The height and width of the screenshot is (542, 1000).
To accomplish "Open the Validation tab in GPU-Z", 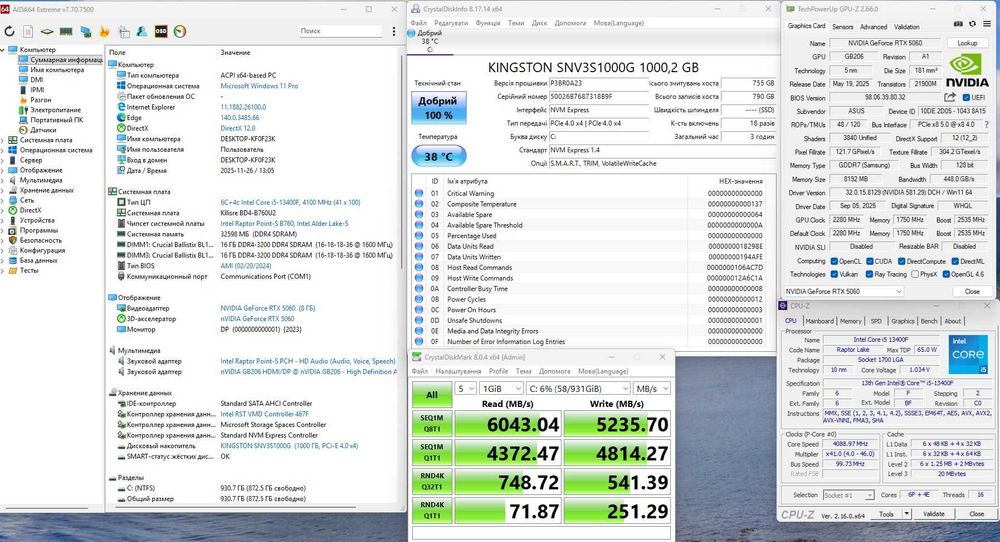I will coord(906,27).
